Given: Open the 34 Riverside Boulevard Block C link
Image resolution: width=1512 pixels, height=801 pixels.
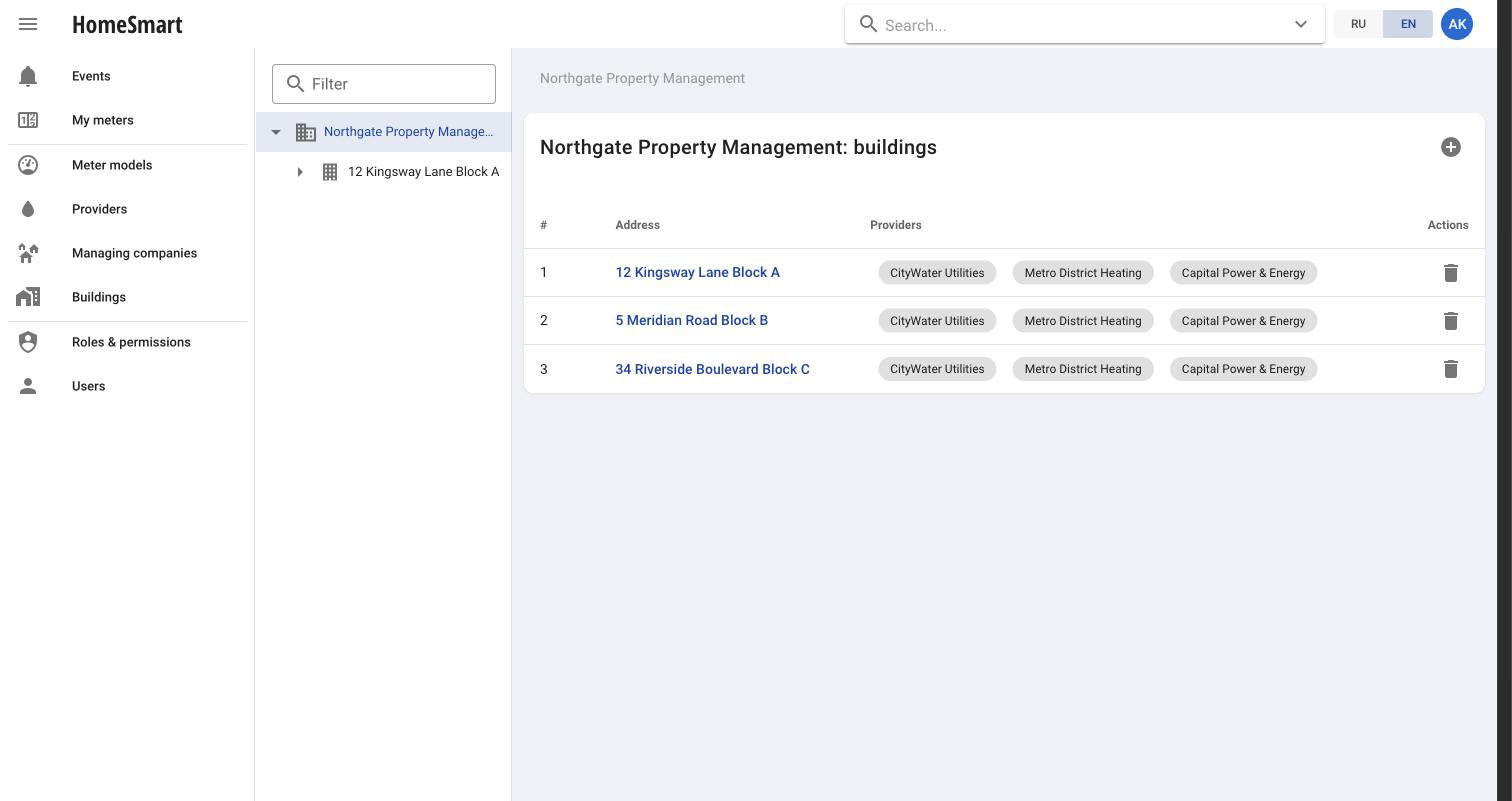Looking at the screenshot, I should (x=713, y=369).
